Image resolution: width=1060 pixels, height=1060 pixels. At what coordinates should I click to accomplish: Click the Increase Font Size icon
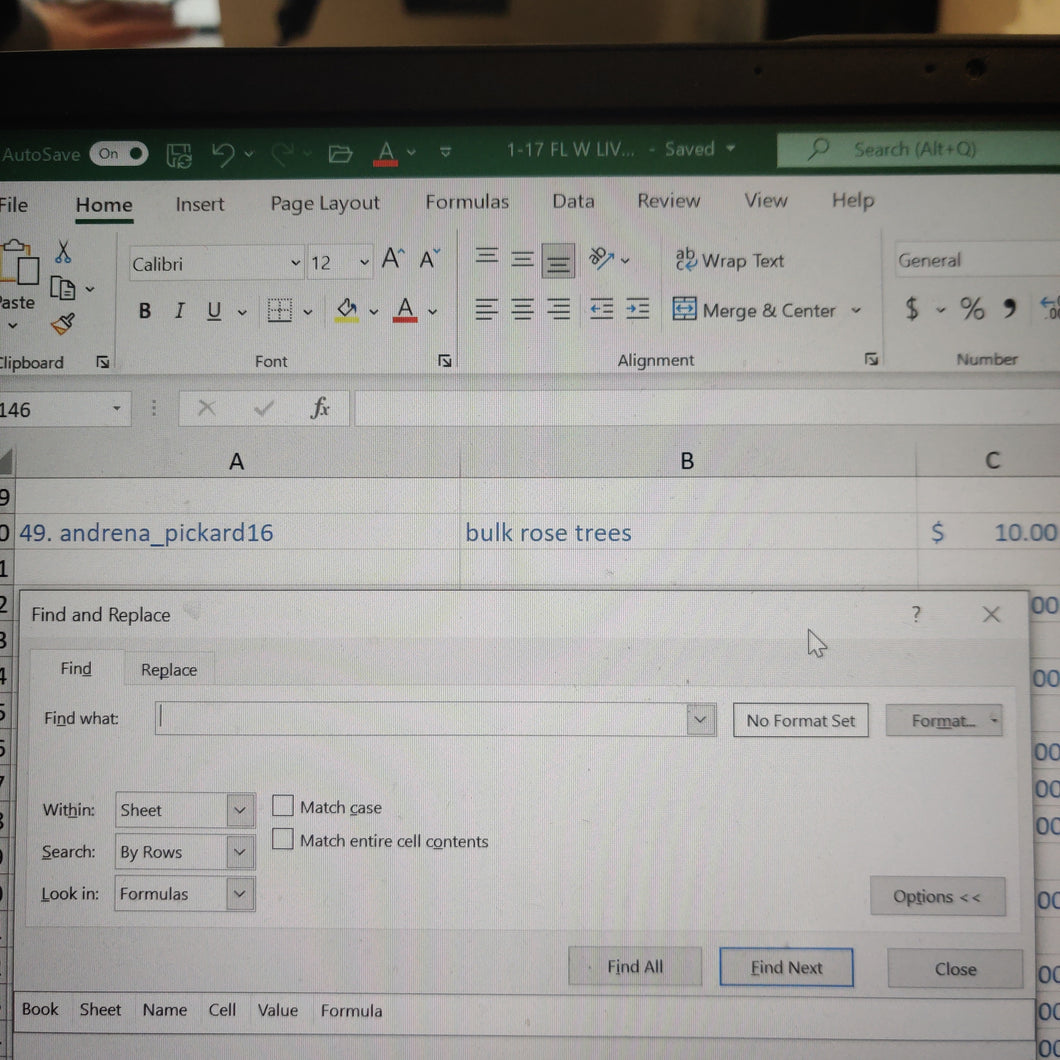(x=393, y=259)
